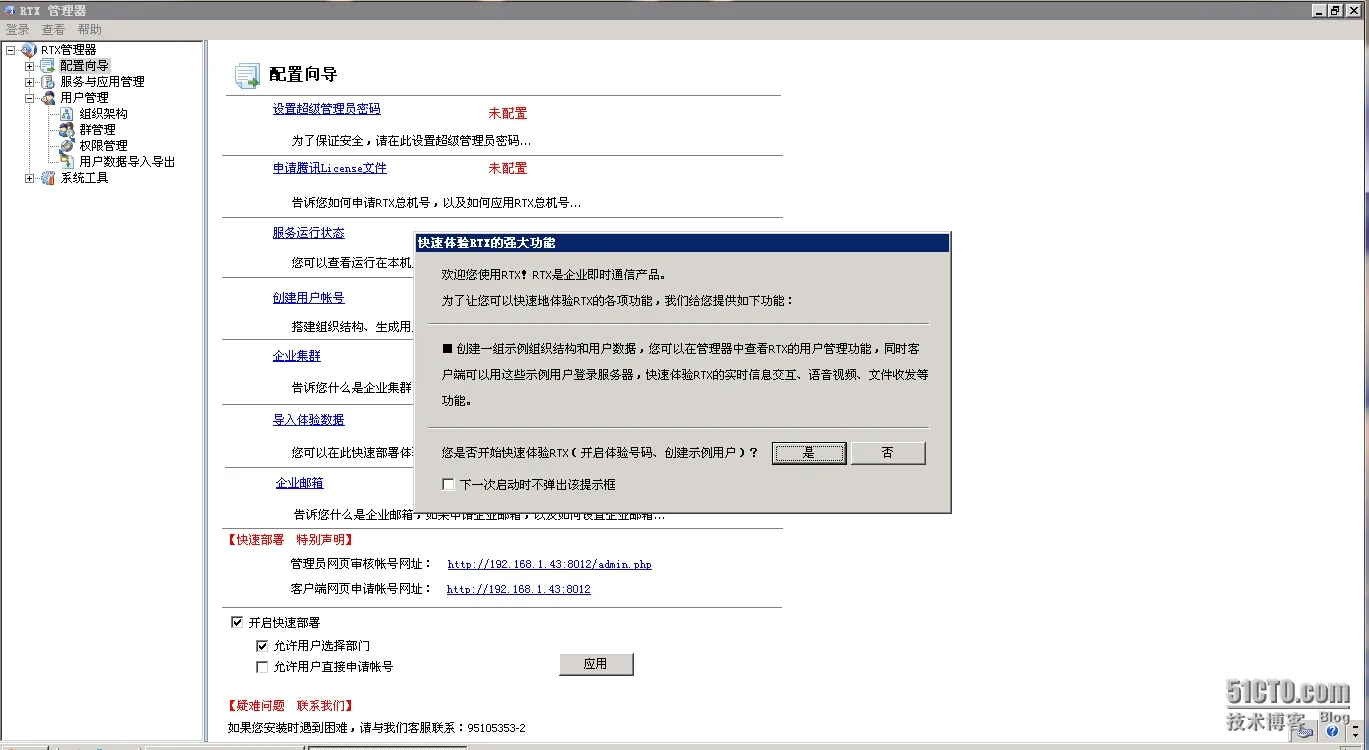
Task: Open the 设置超级管理员密码 link
Action: click(x=329, y=109)
